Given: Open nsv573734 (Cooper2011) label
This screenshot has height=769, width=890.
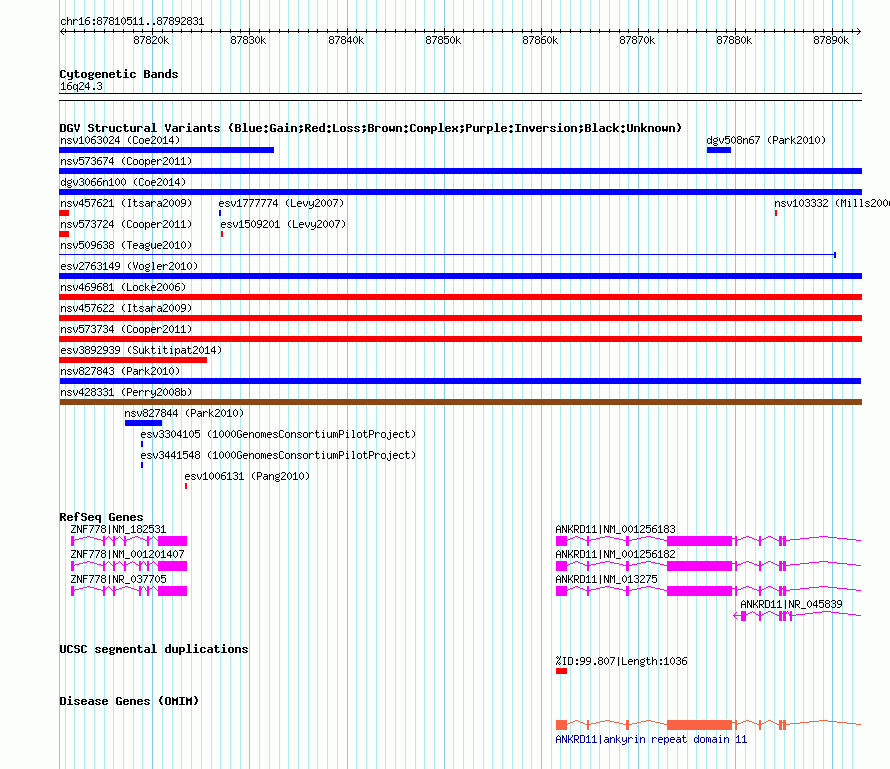Looking at the screenshot, I should (x=126, y=329).
